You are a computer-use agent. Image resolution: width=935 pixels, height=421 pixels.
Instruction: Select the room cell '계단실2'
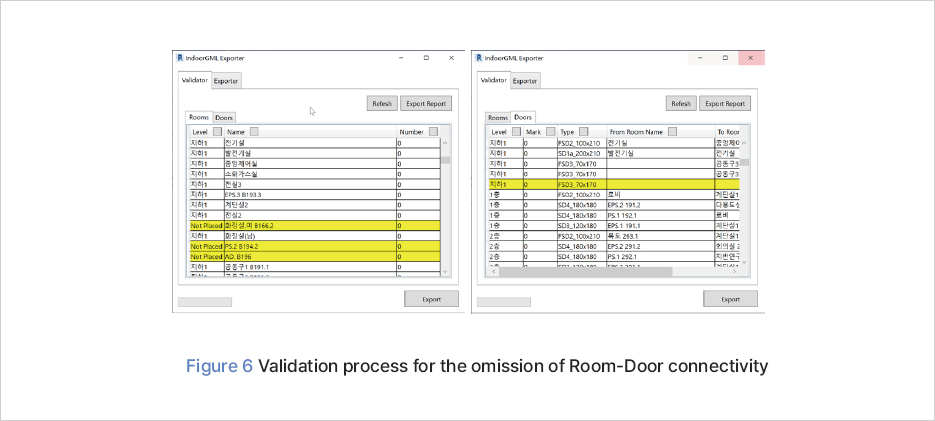(310, 205)
